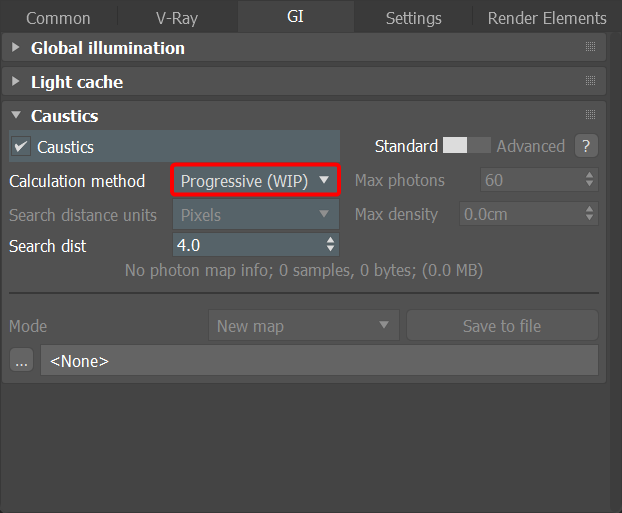
Task: Toggle the Caustics checkbox
Action: click(21, 147)
